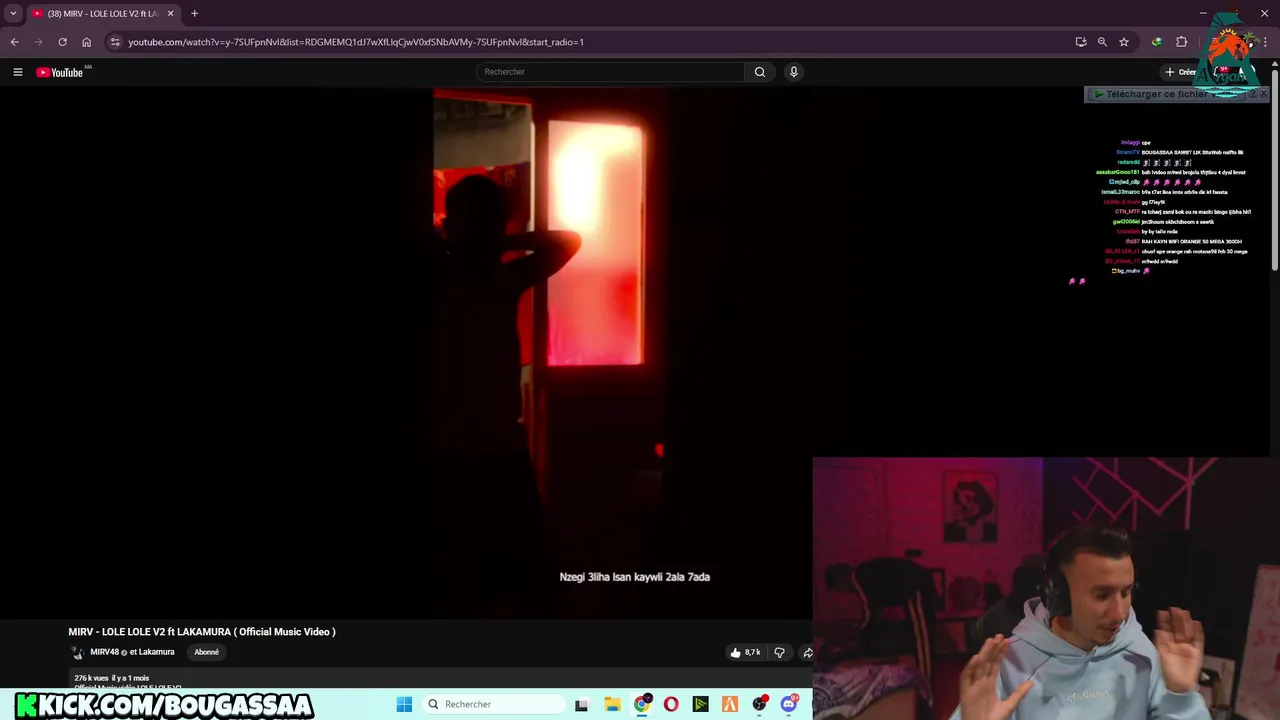Open the orange app icon on taskbar
Image resolution: width=1280 pixels, height=720 pixels.
pos(730,704)
